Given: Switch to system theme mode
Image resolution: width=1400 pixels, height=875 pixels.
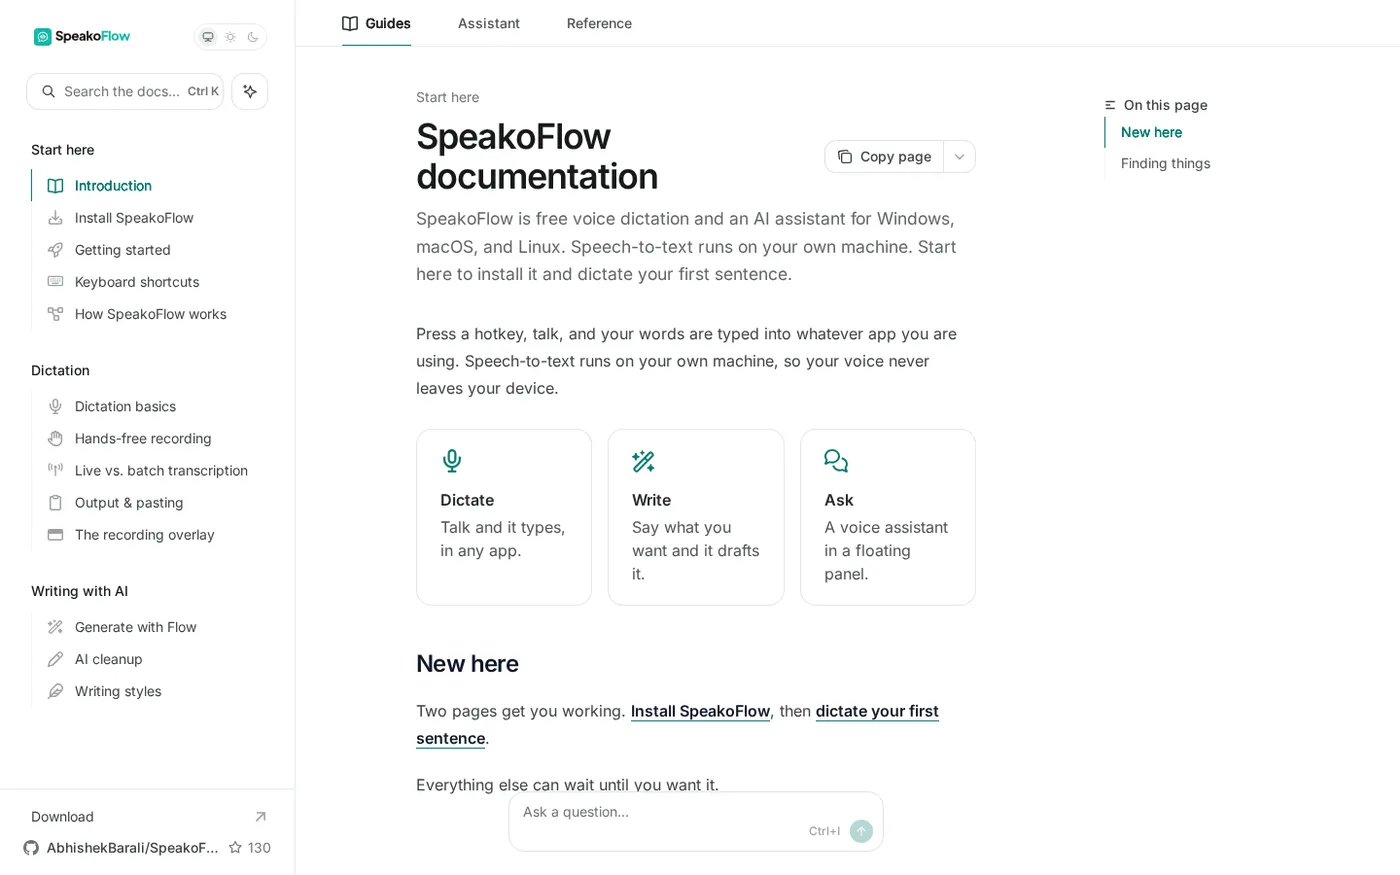Looking at the screenshot, I should (208, 37).
